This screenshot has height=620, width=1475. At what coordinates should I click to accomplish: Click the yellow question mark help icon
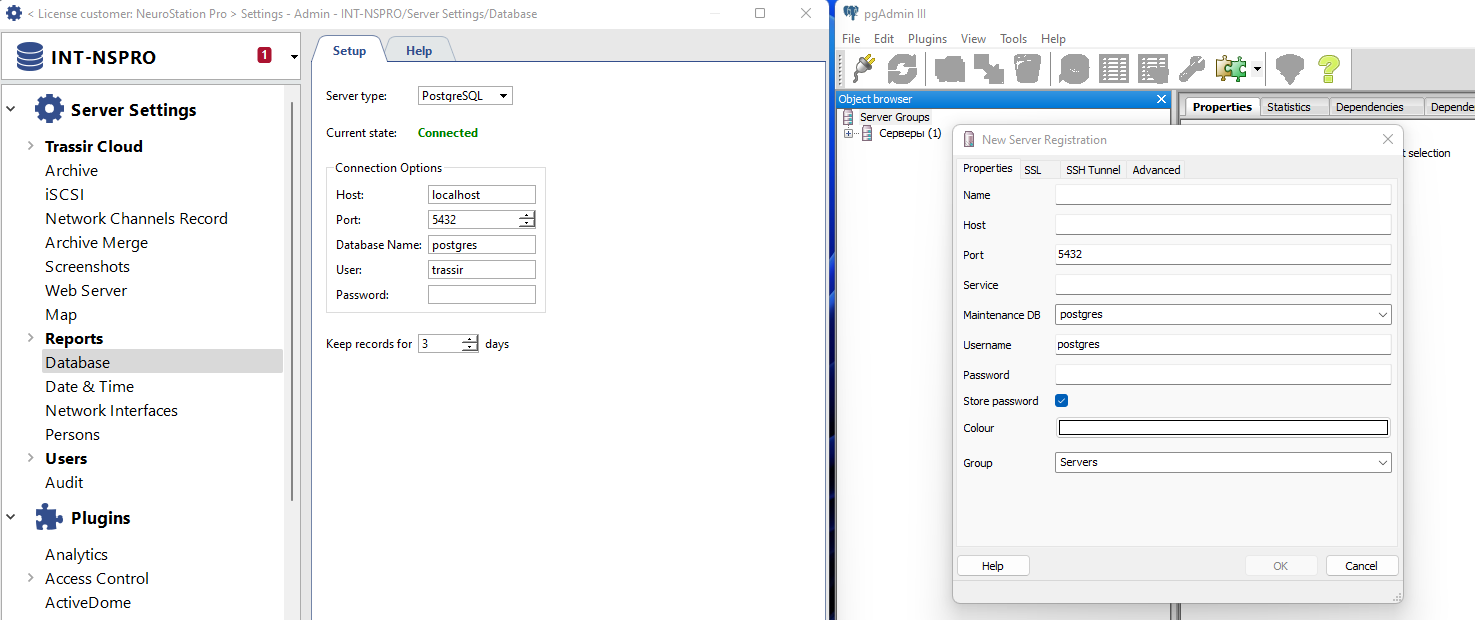point(1328,68)
